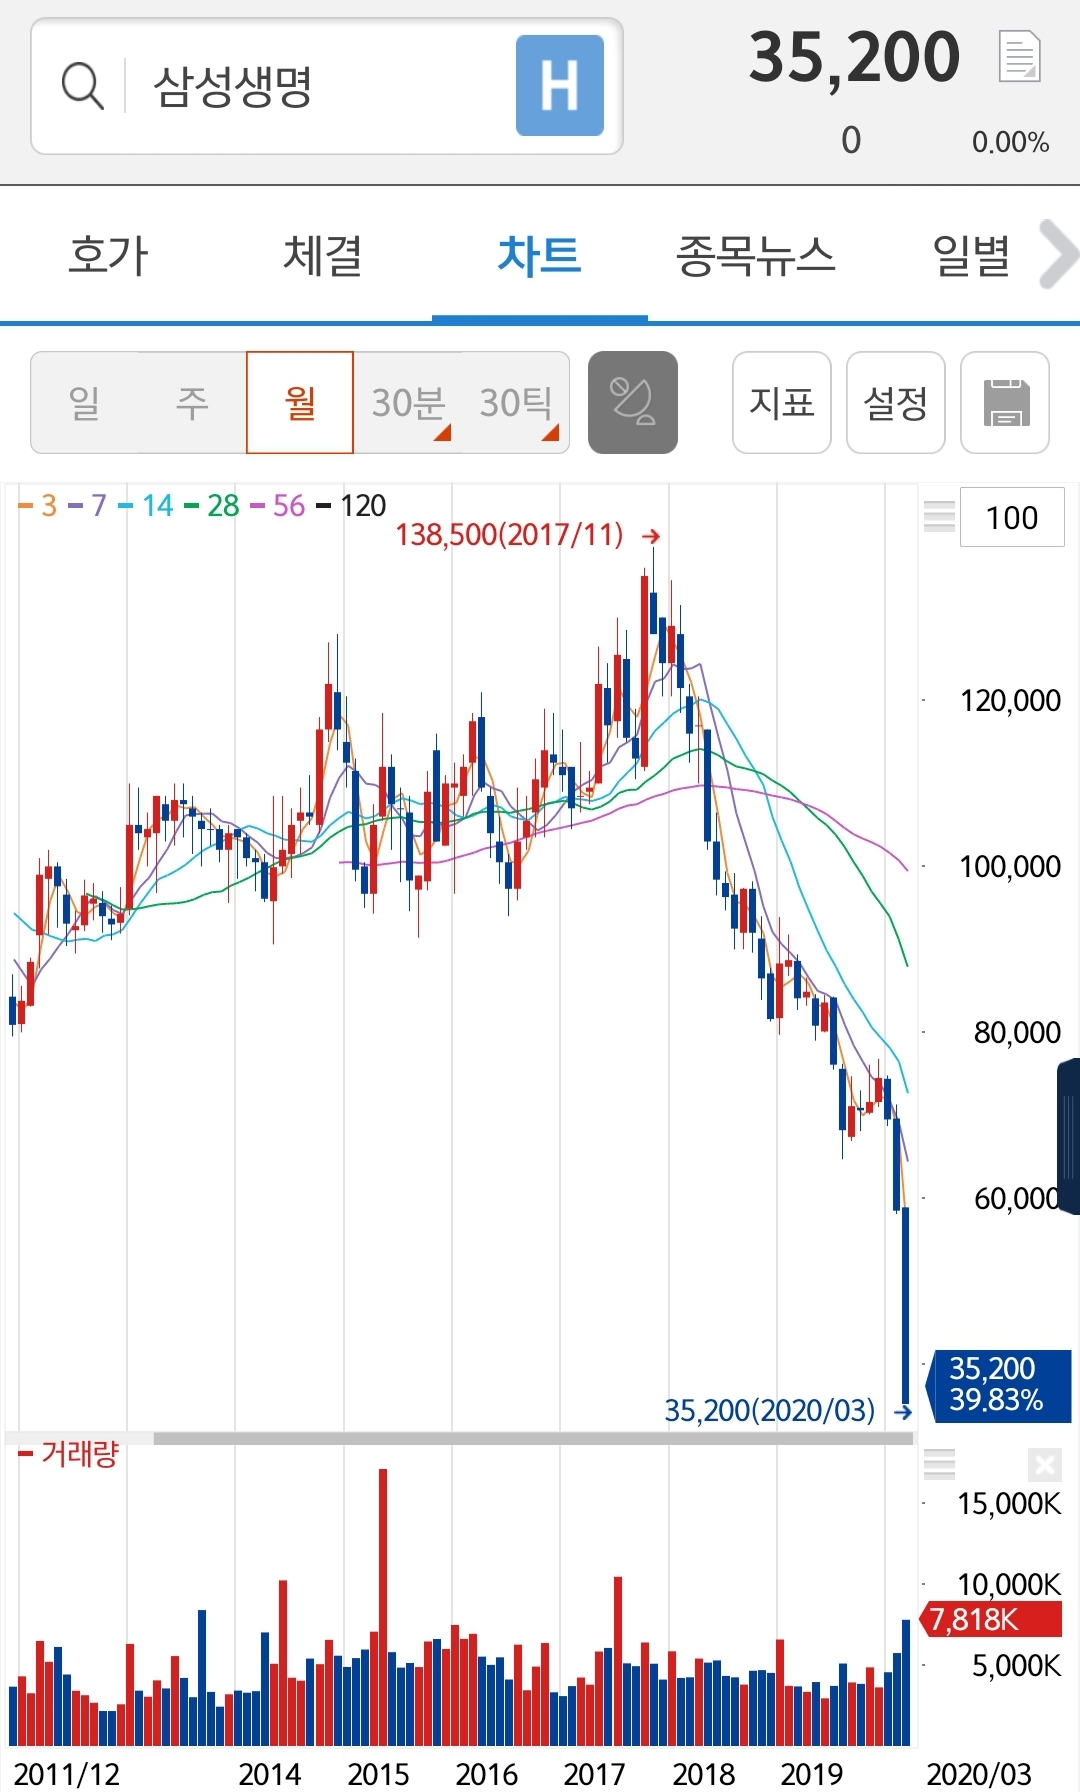Tap the save floppy disk icon
Image resolution: width=1080 pixels, height=1792 pixels.
click(x=1005, y=403)
